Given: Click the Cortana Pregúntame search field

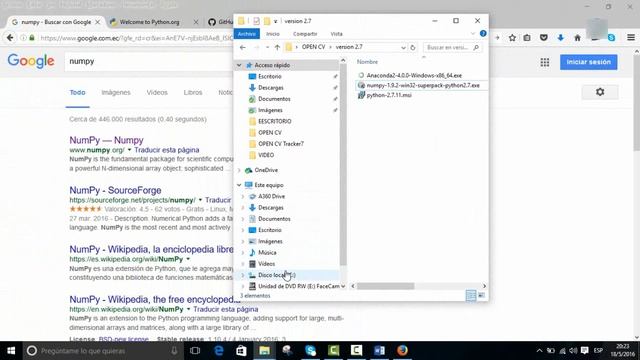Looking at the screenshot, I should click(x=101, y=351).
